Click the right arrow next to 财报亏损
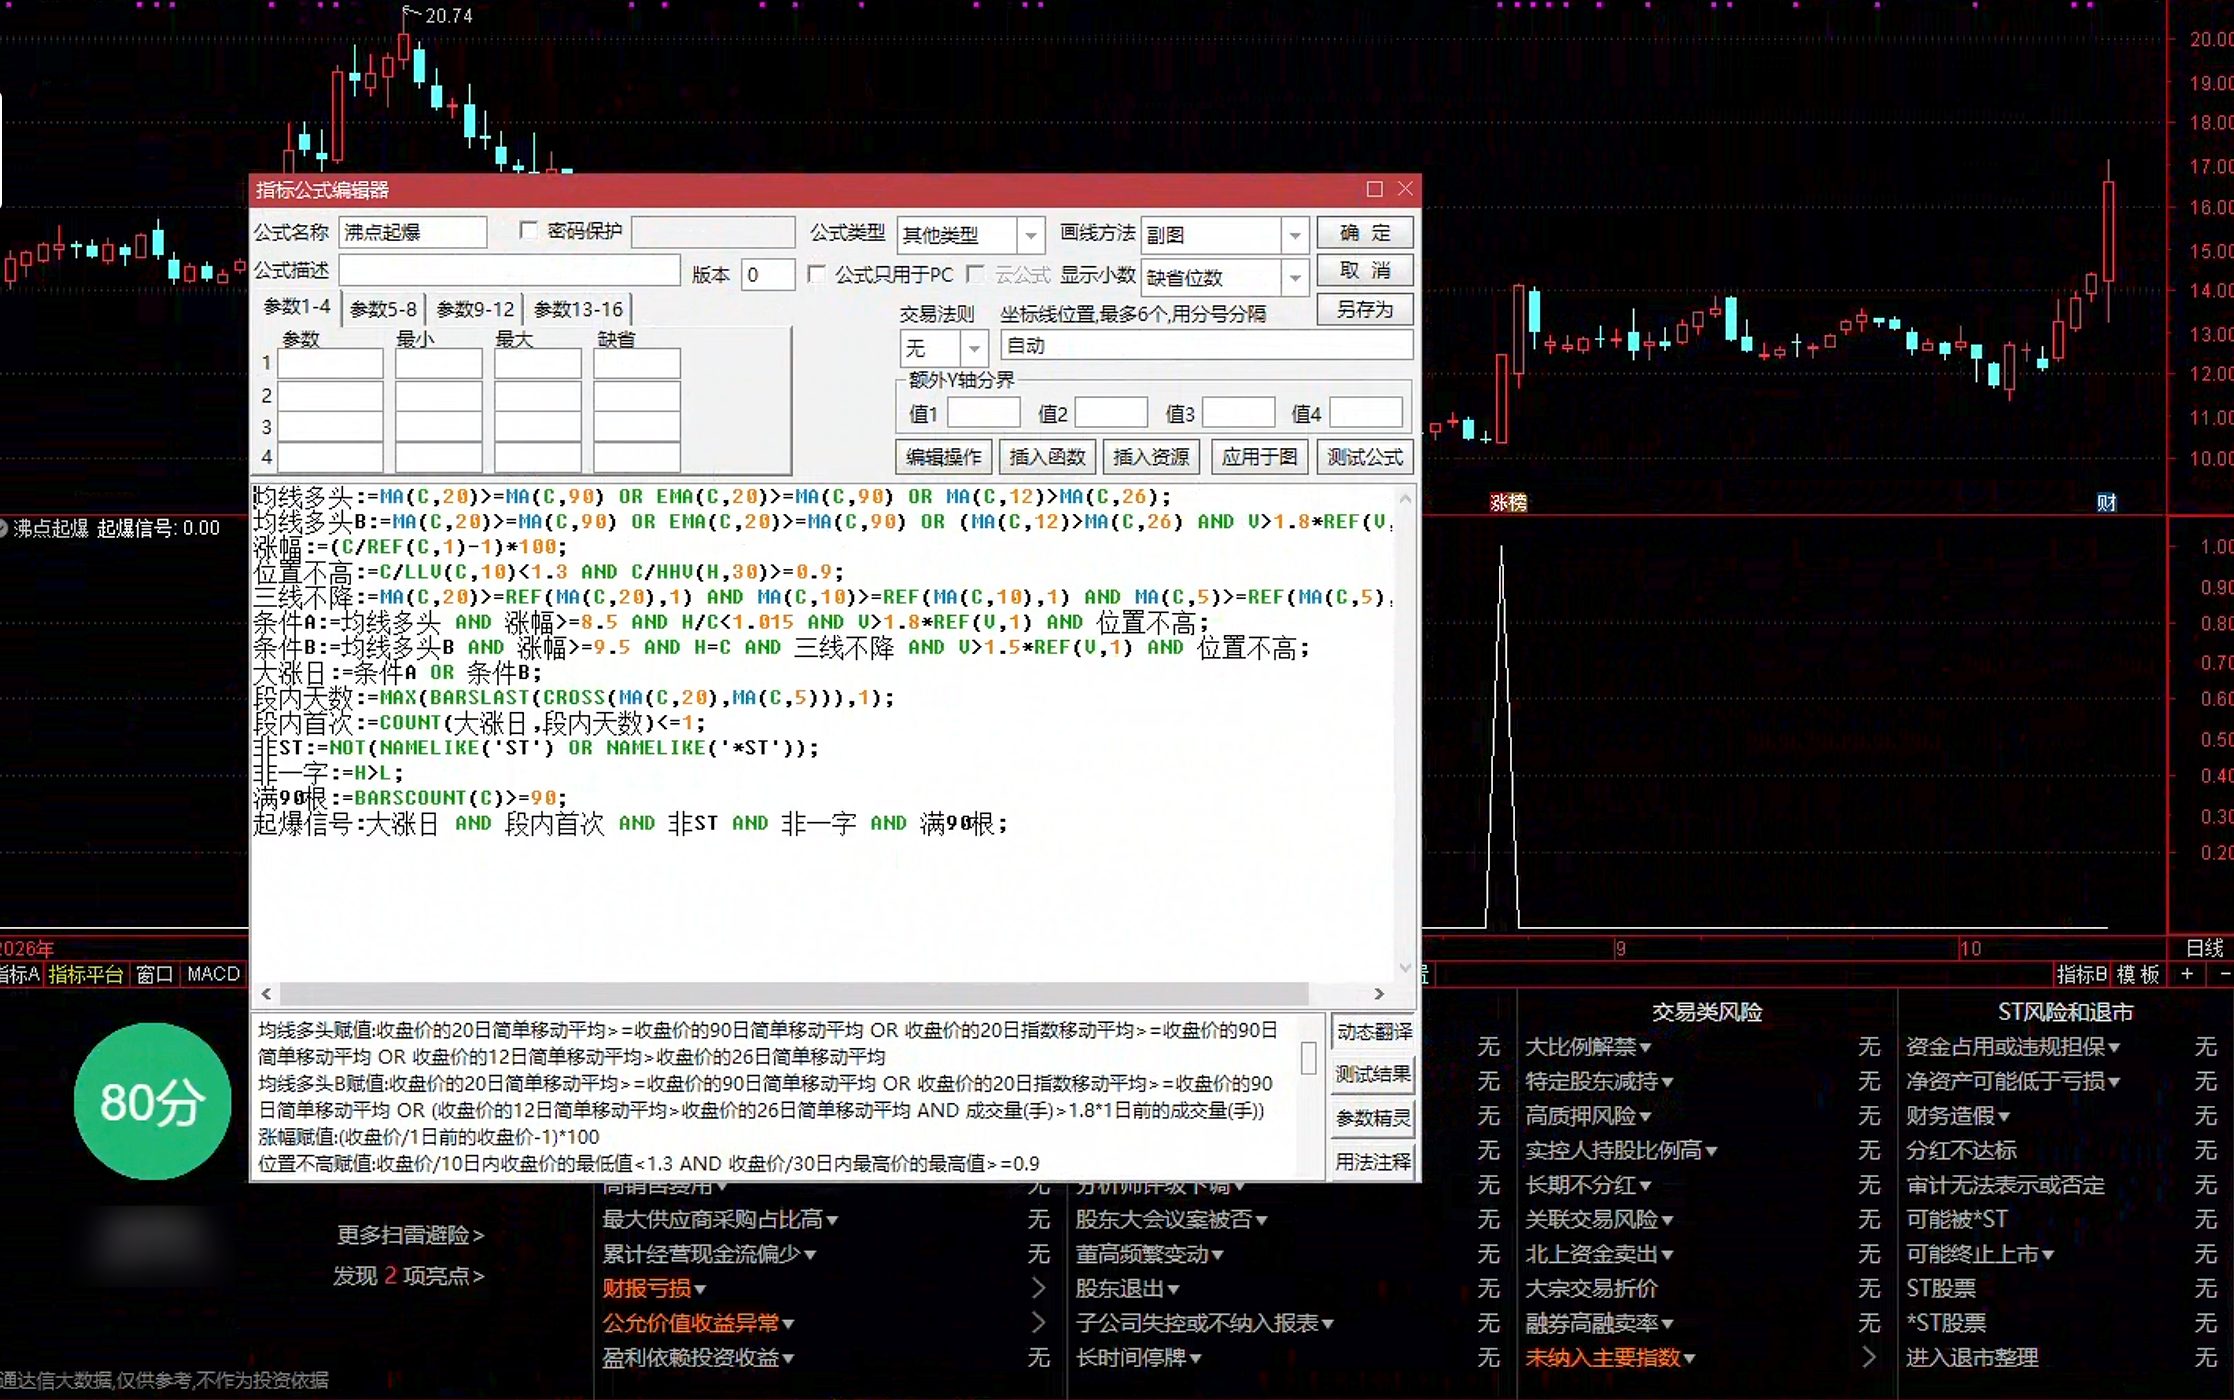This screenshot has width=2234, height=1400. [1038, 1288]
